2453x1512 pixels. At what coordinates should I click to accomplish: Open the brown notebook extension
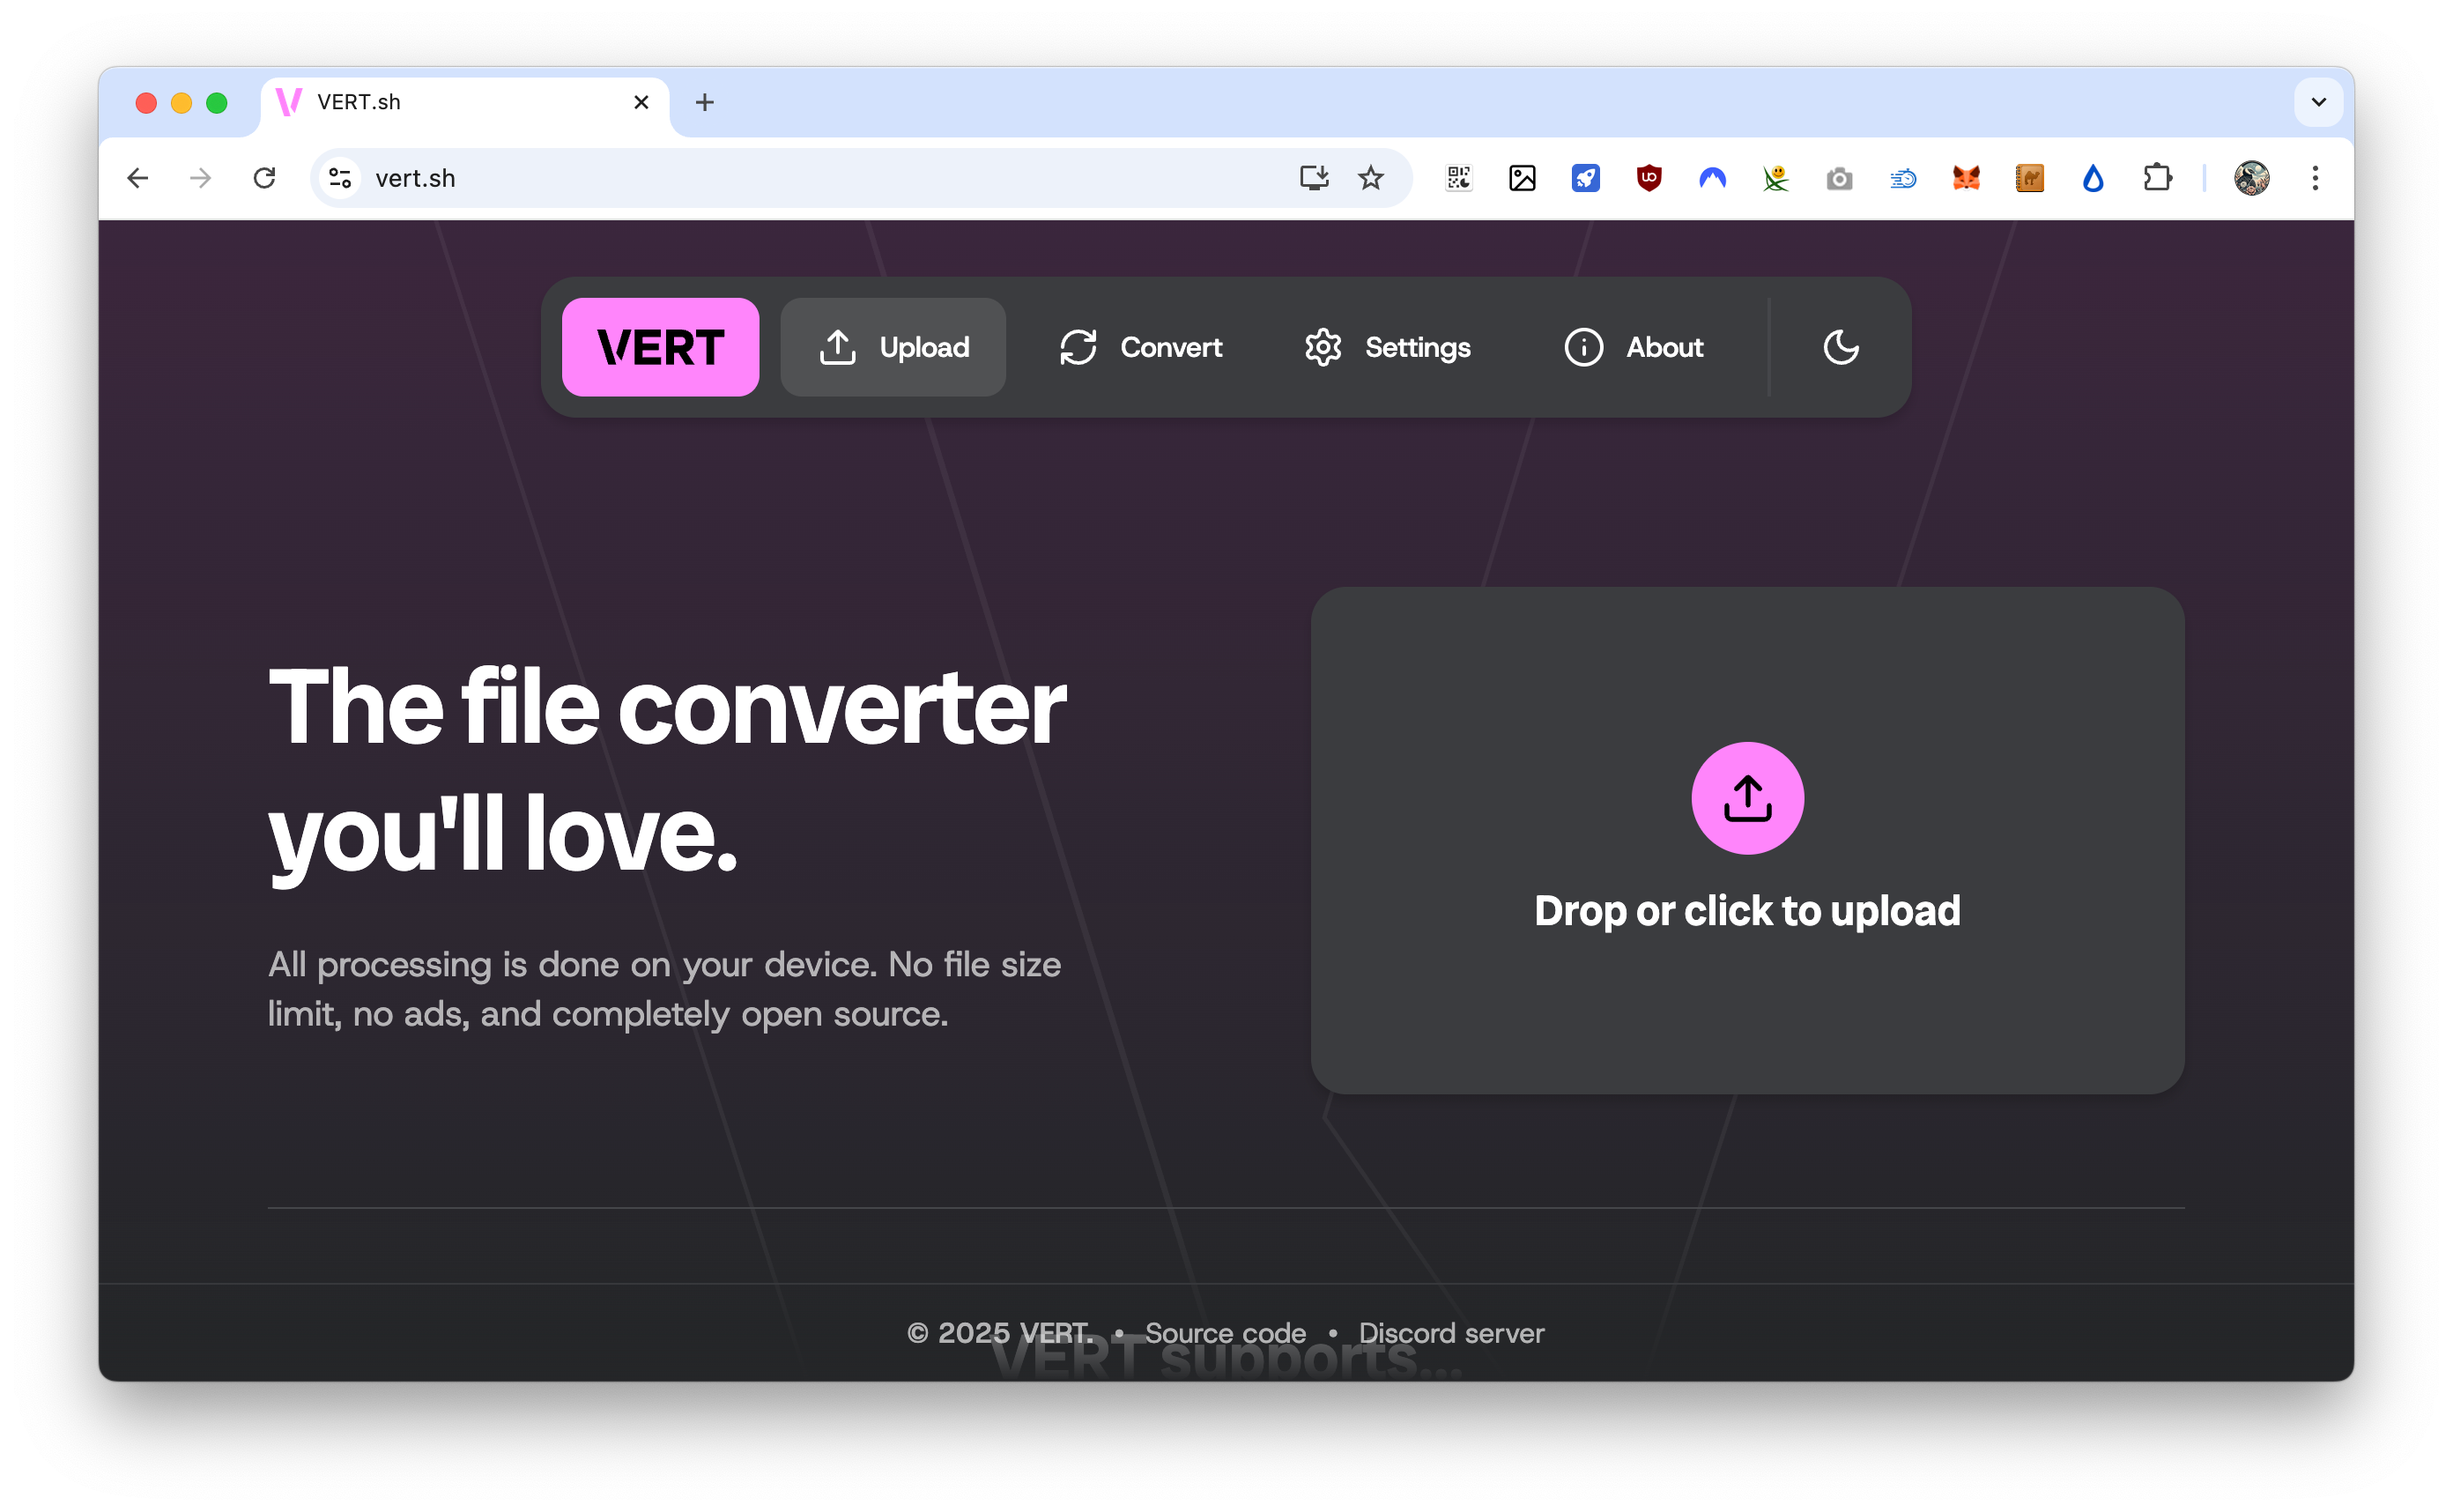[2029, 178]
